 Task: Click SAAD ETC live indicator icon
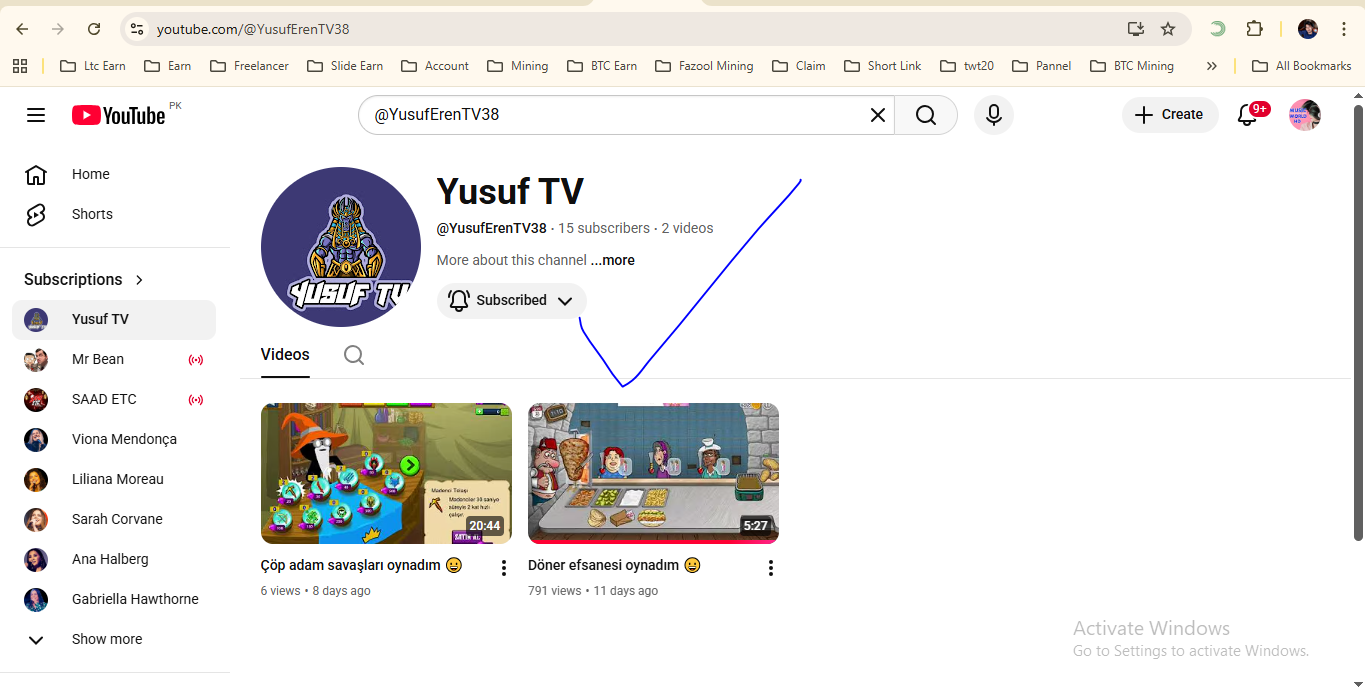pyautogui.click(x=196, y=400)
